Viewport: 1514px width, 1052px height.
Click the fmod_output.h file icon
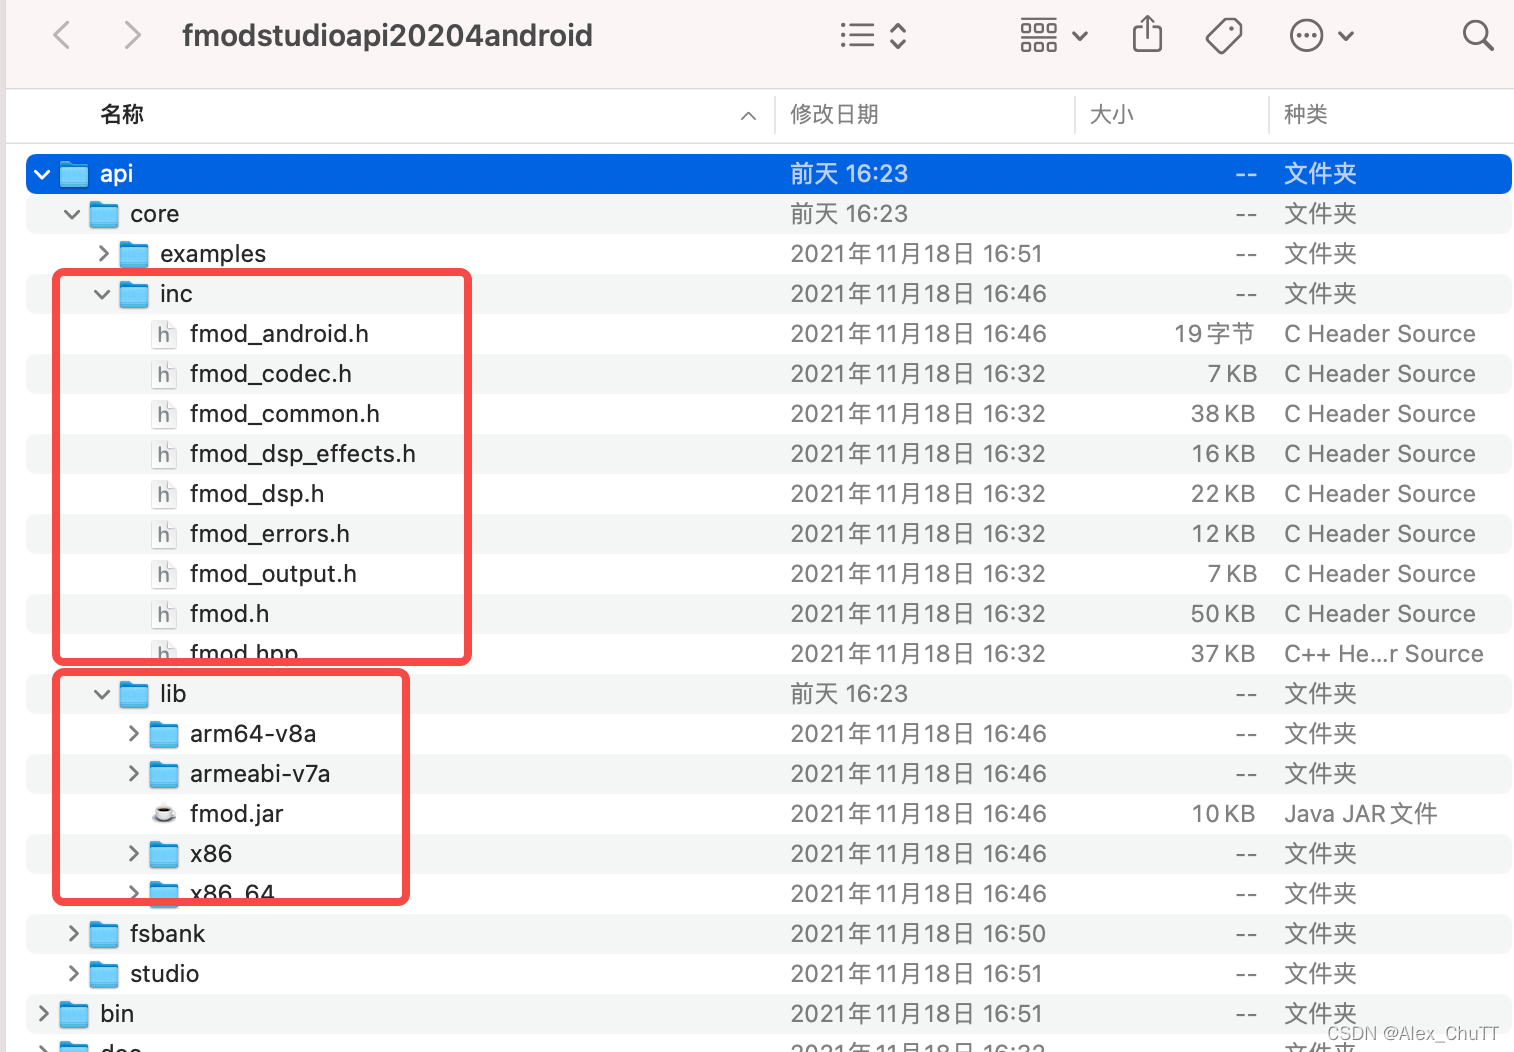tap(164, 574)
